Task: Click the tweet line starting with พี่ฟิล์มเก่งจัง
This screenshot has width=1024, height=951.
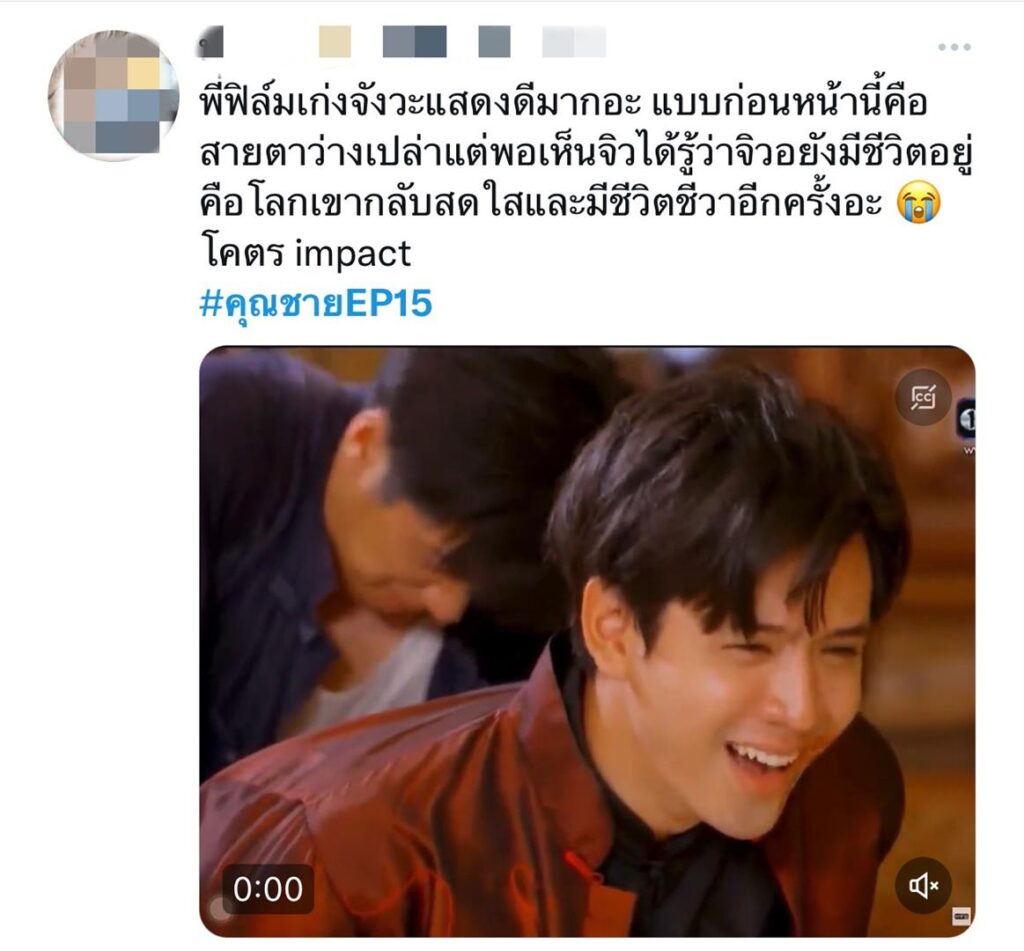Action: point(563,103)
